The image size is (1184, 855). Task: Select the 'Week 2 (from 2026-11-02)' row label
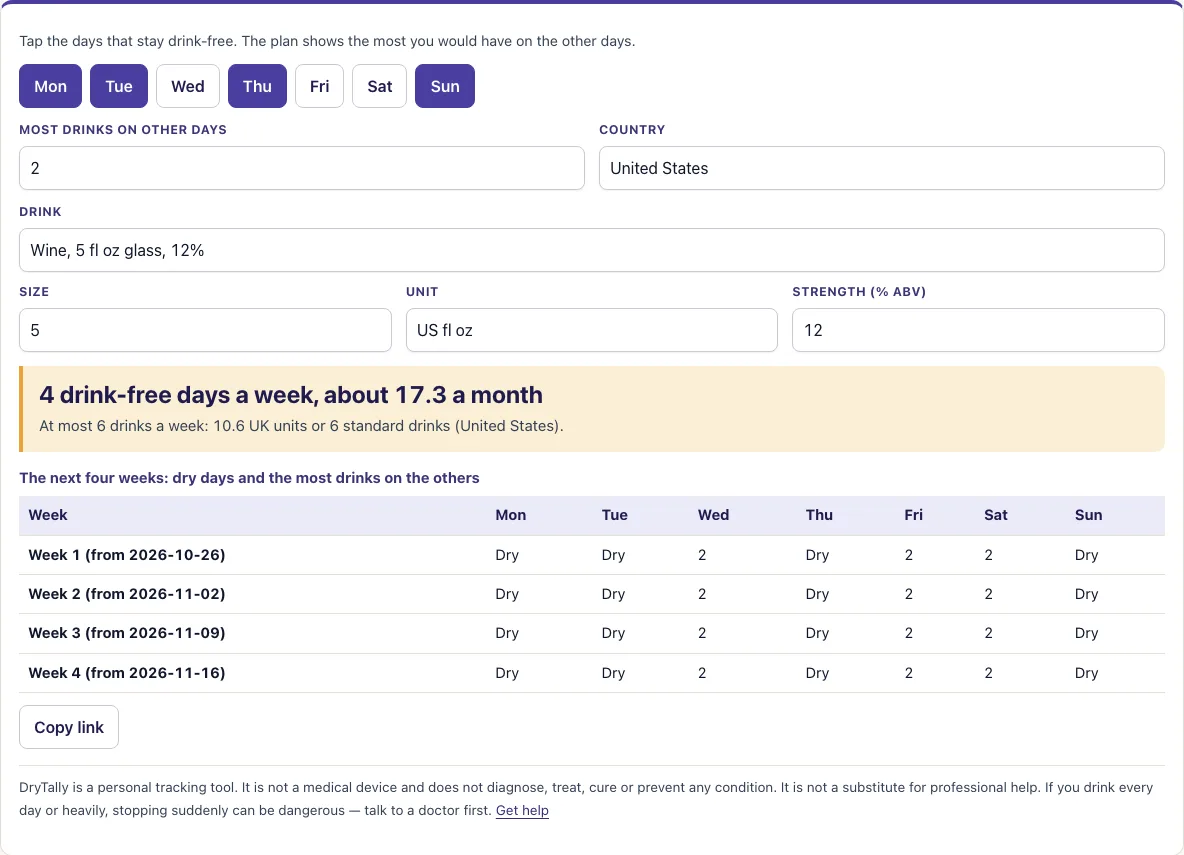click(x=127, y=594)
